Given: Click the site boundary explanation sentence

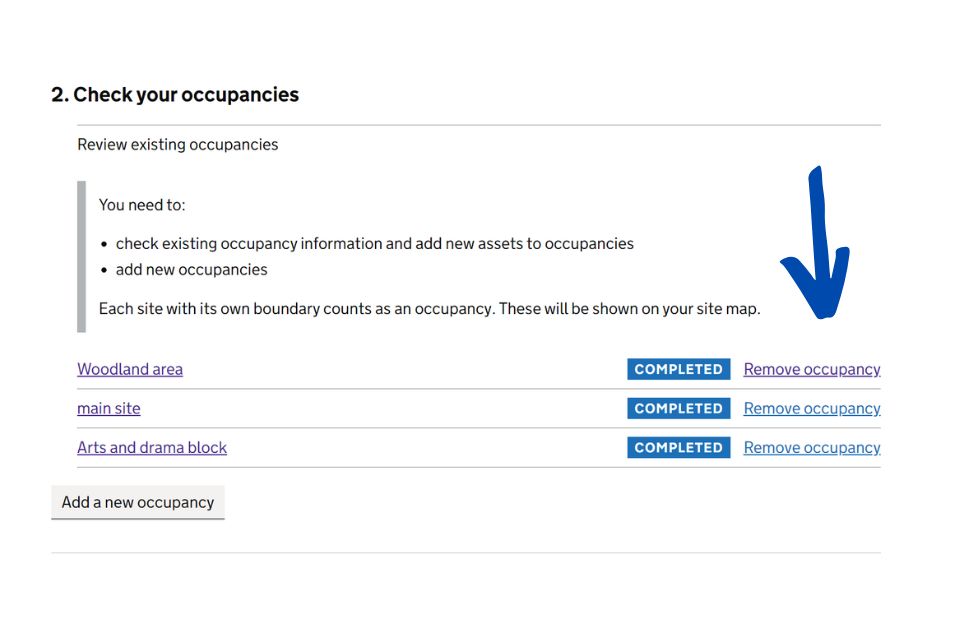Looking at the screenshot, I should (x=429, y=308).
